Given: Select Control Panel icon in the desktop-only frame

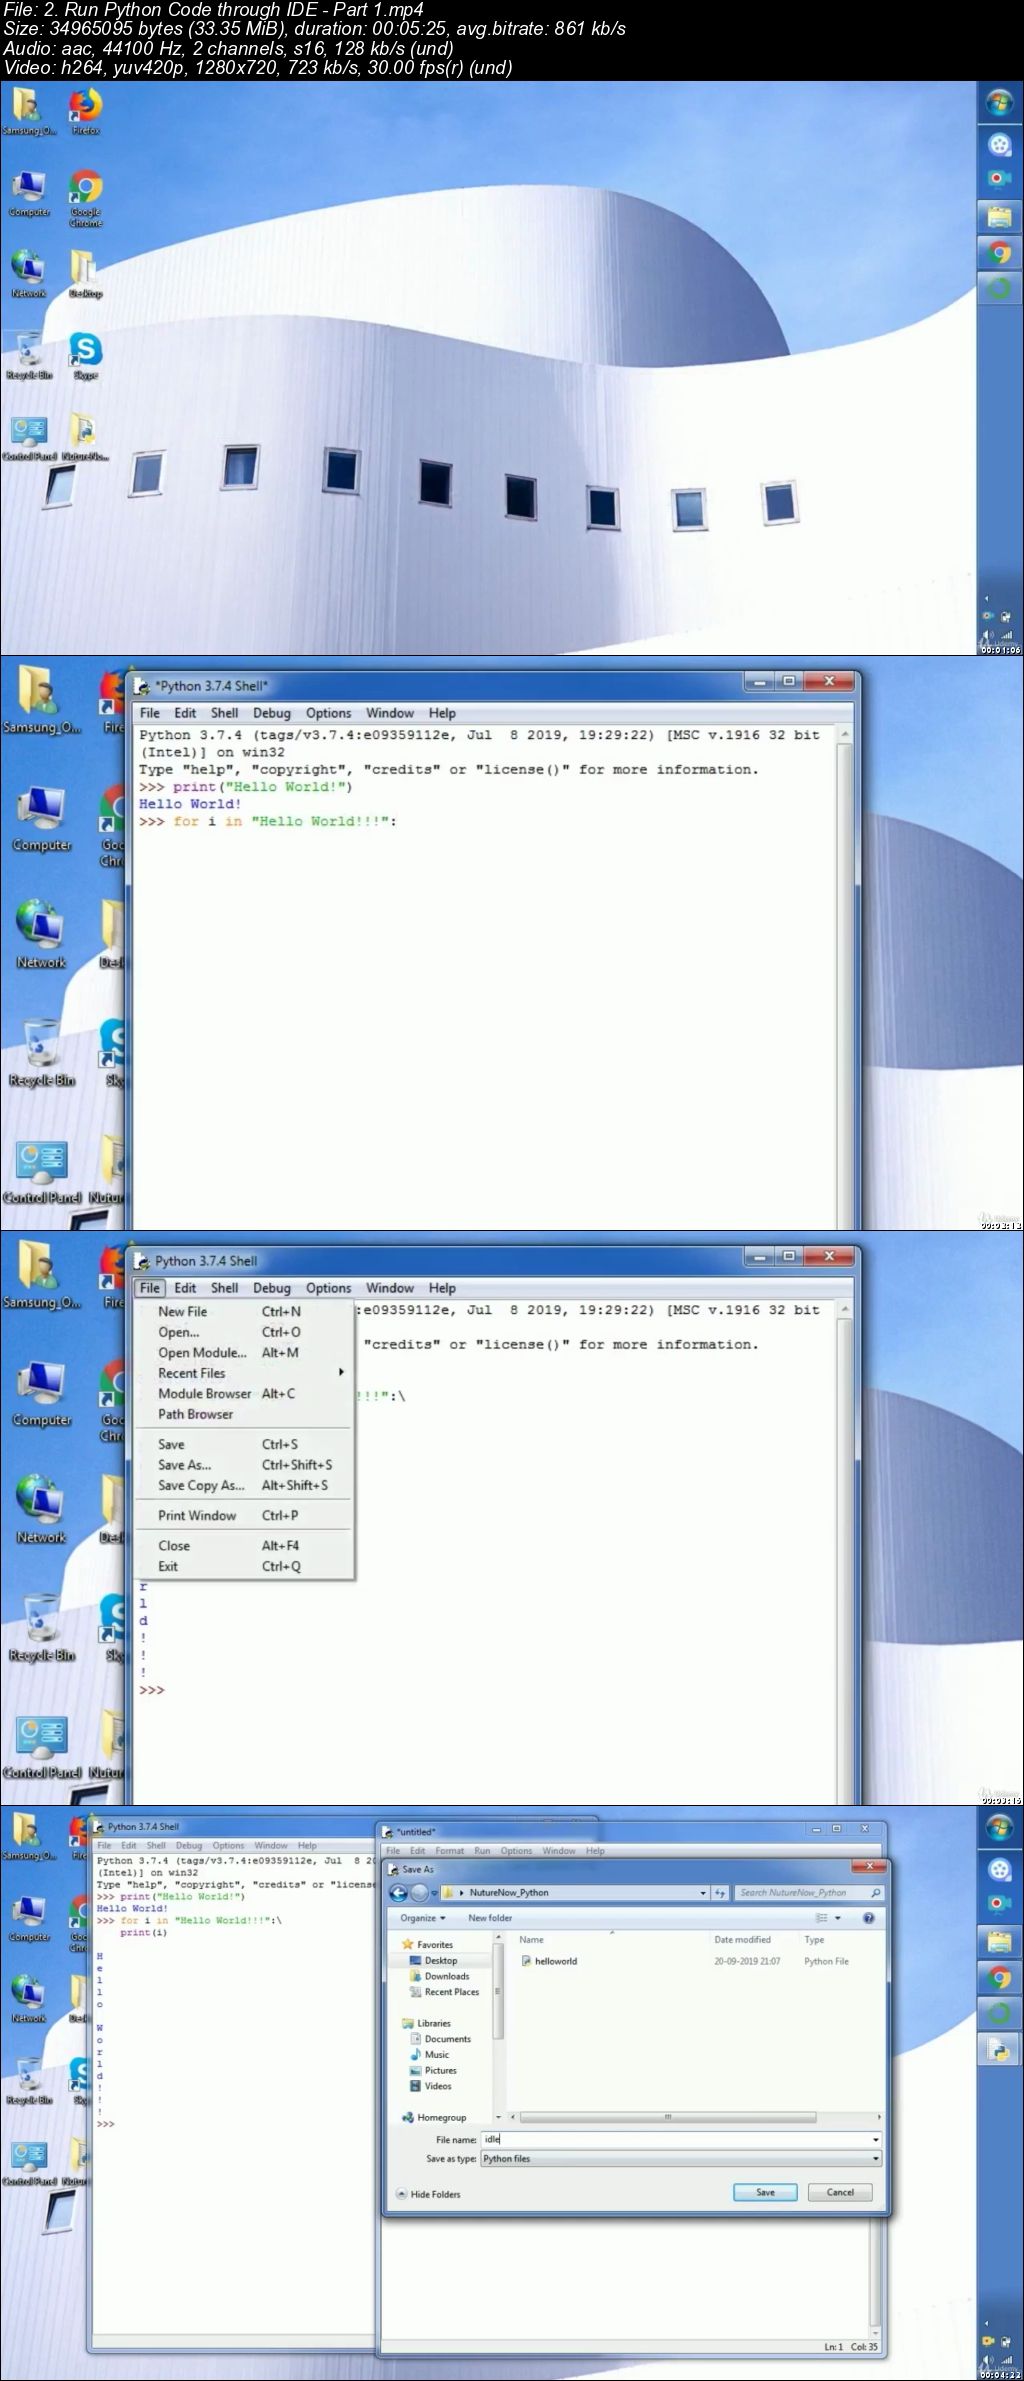Looking at the screenshot, I should click(x=29, y=437).
